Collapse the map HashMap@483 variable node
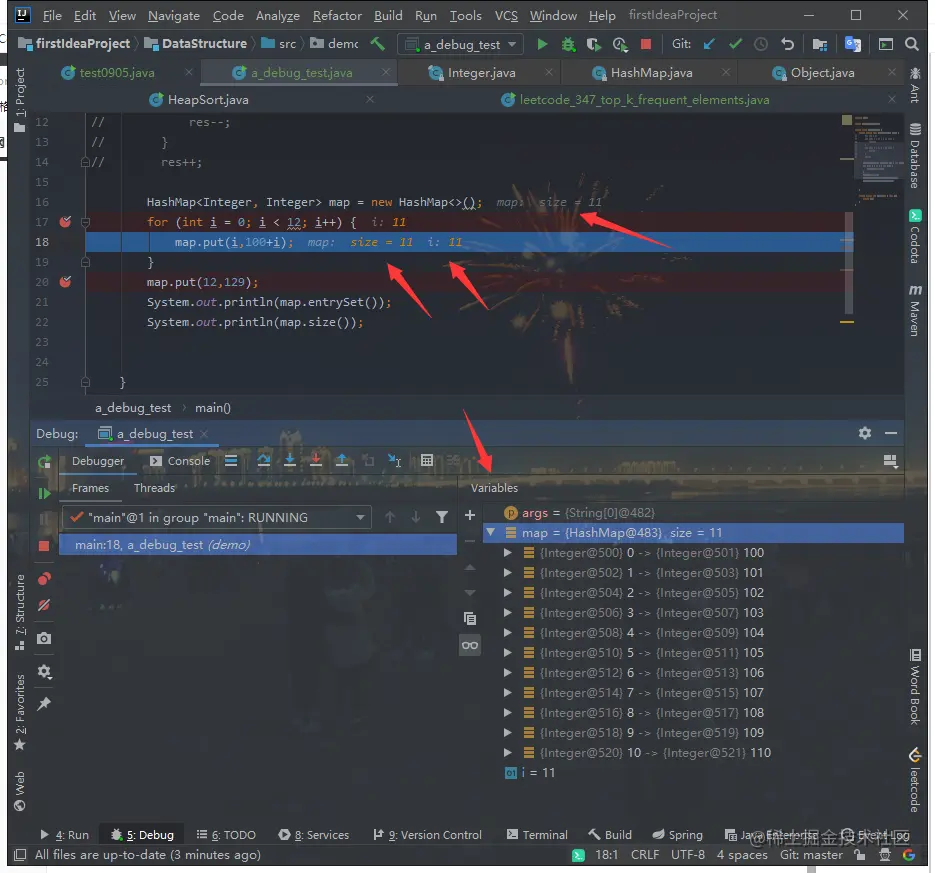The width and height of the screenshot is (935, 873). [x=490, y=532]
